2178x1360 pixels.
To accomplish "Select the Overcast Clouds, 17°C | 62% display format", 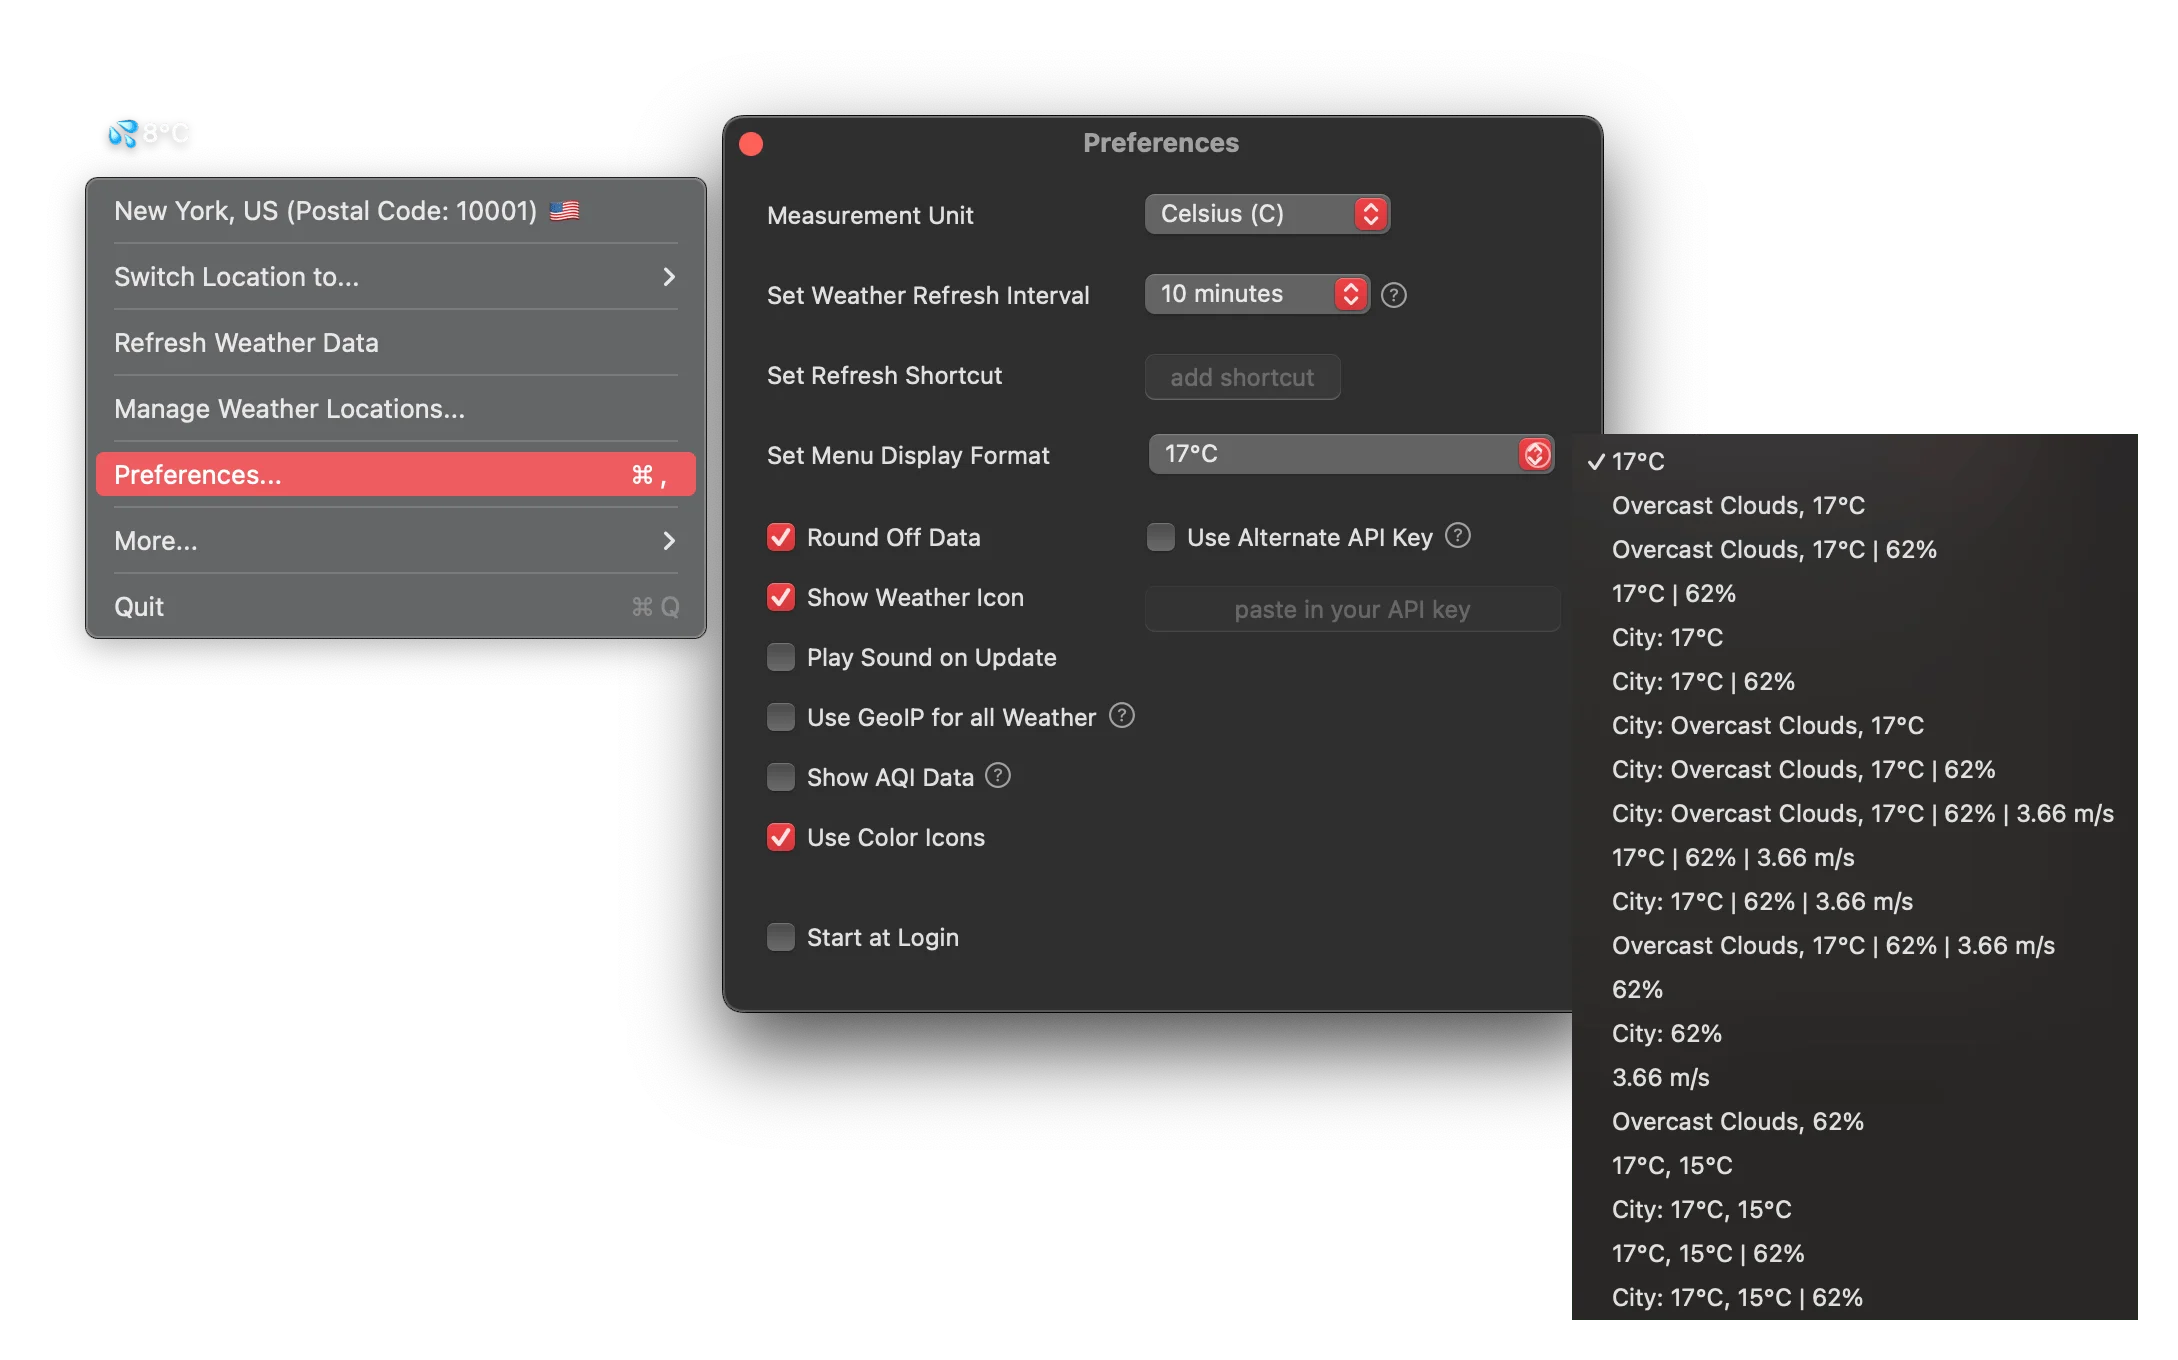I will click(1774, 549).
